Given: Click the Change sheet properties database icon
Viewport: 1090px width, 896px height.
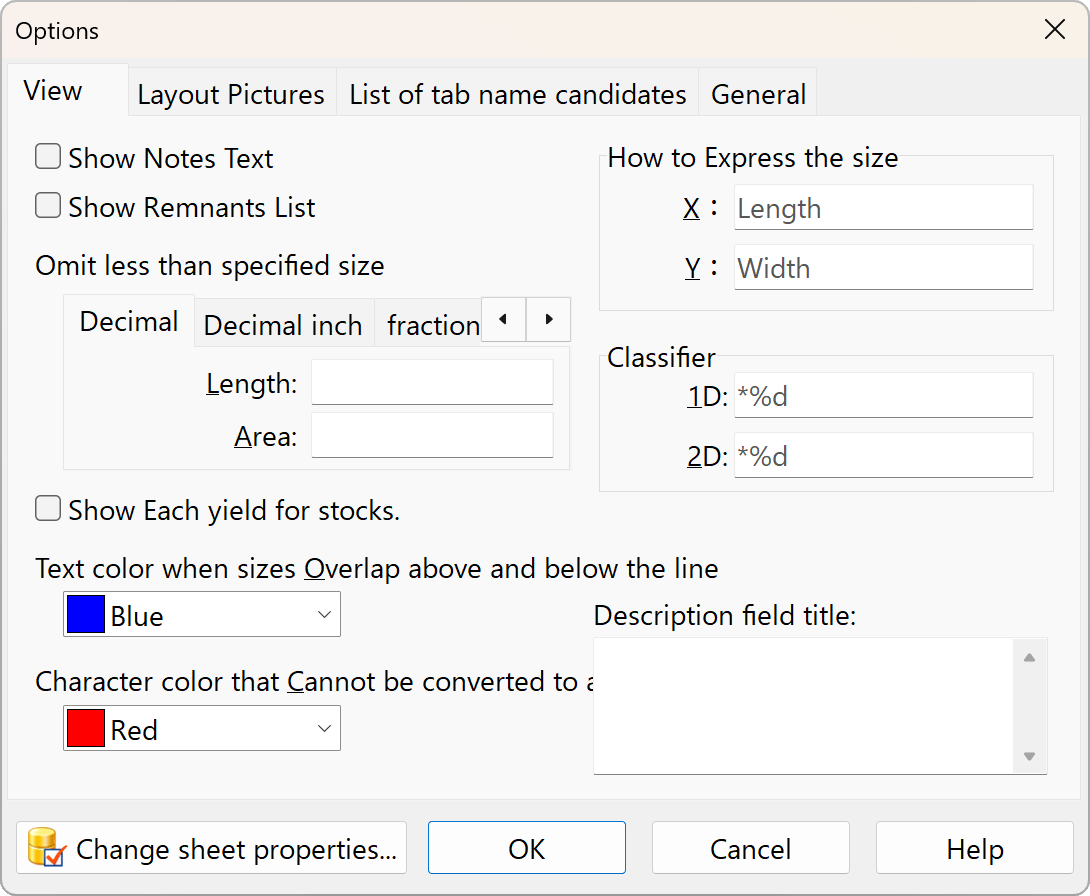Looking at the screenshot, I should [x=47, y=848].
